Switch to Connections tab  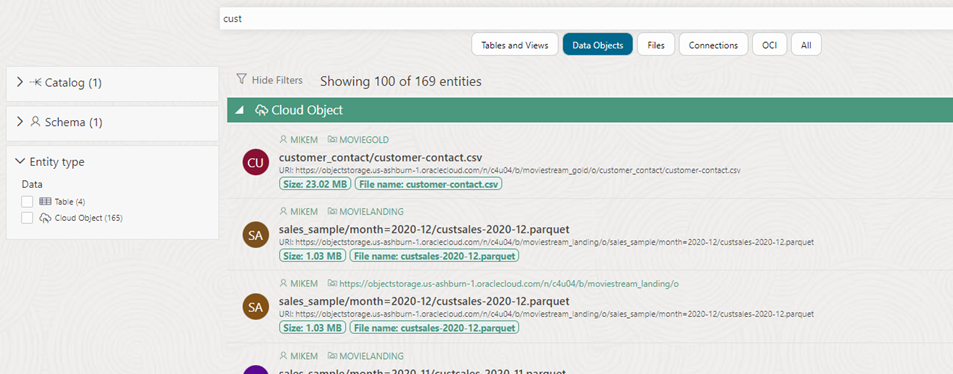713,45
